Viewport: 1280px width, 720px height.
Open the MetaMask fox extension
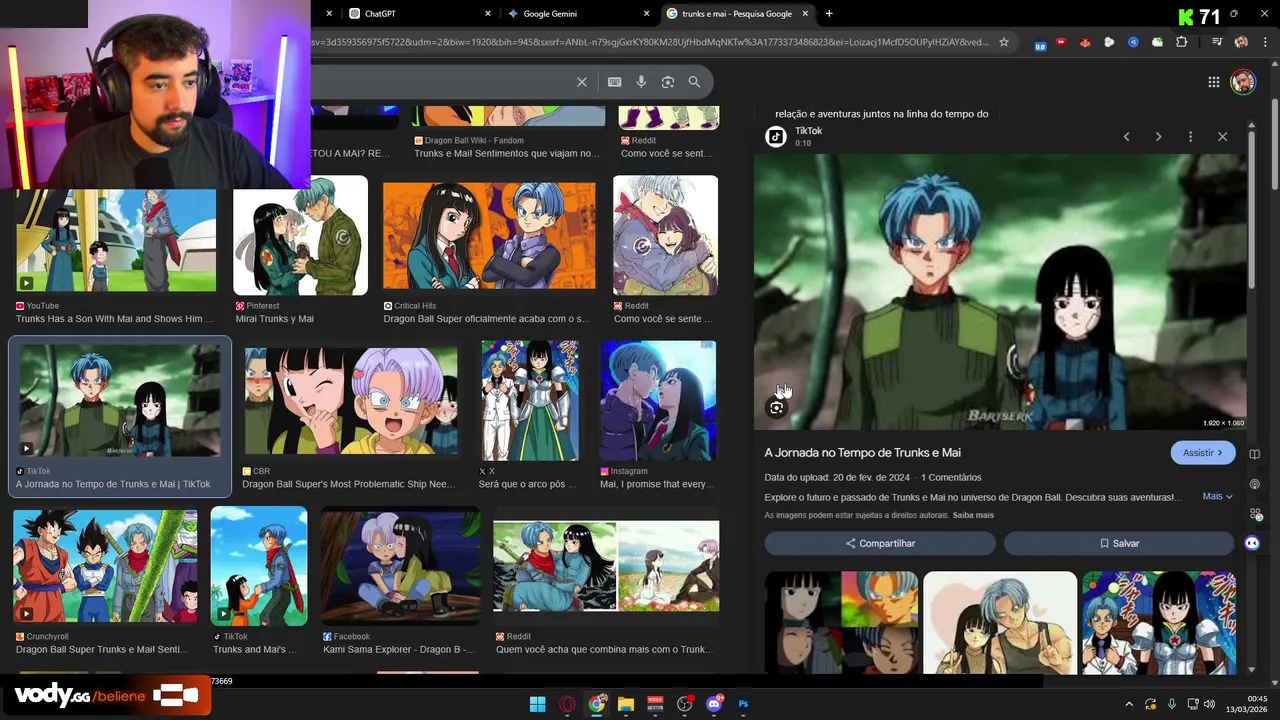tap(1085, 42)
